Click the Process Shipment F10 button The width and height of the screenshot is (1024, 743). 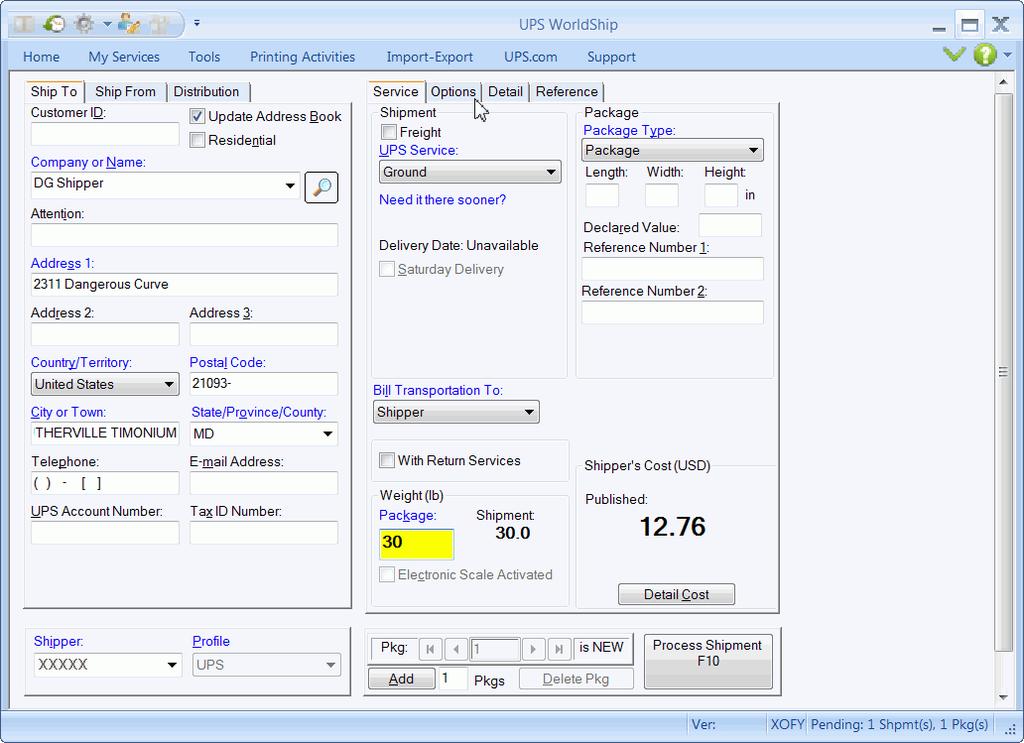tap(708, 661)
